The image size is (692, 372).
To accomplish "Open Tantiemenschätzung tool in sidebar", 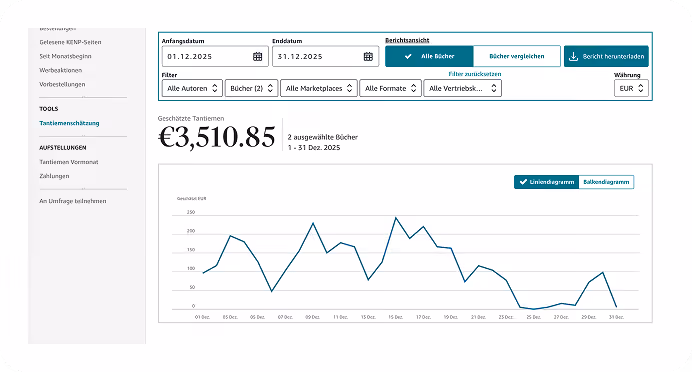I will pyautogui.click(x=69, y=123).
